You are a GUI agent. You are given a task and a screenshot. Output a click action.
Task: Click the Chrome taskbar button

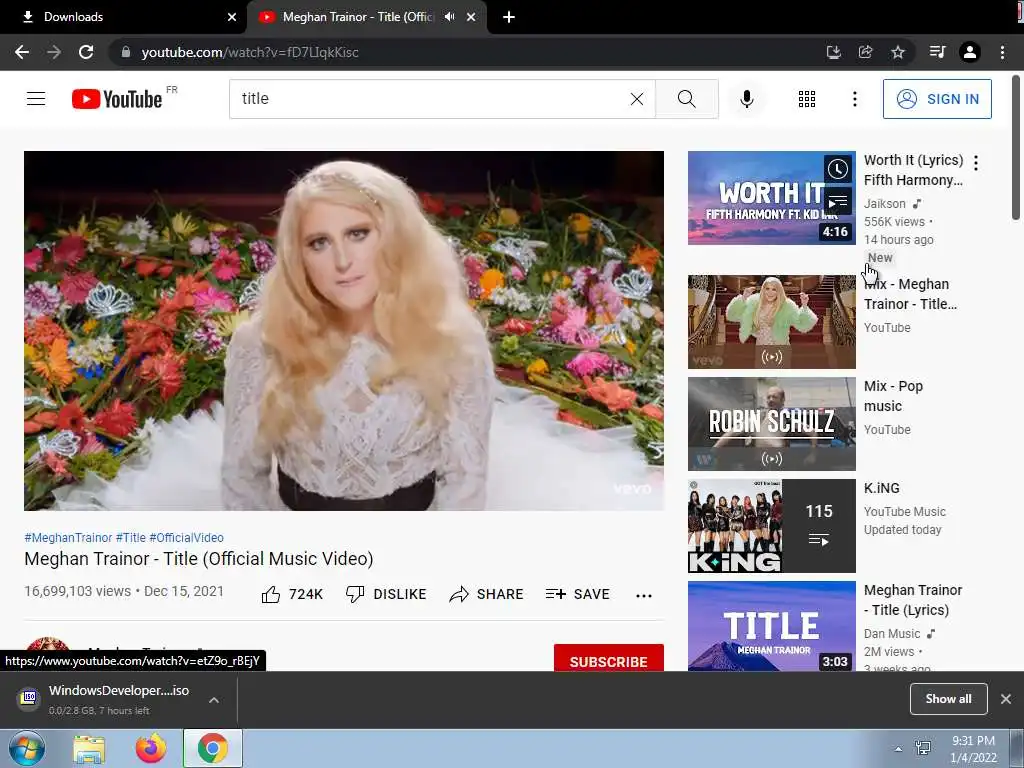(x=212, y=748)
